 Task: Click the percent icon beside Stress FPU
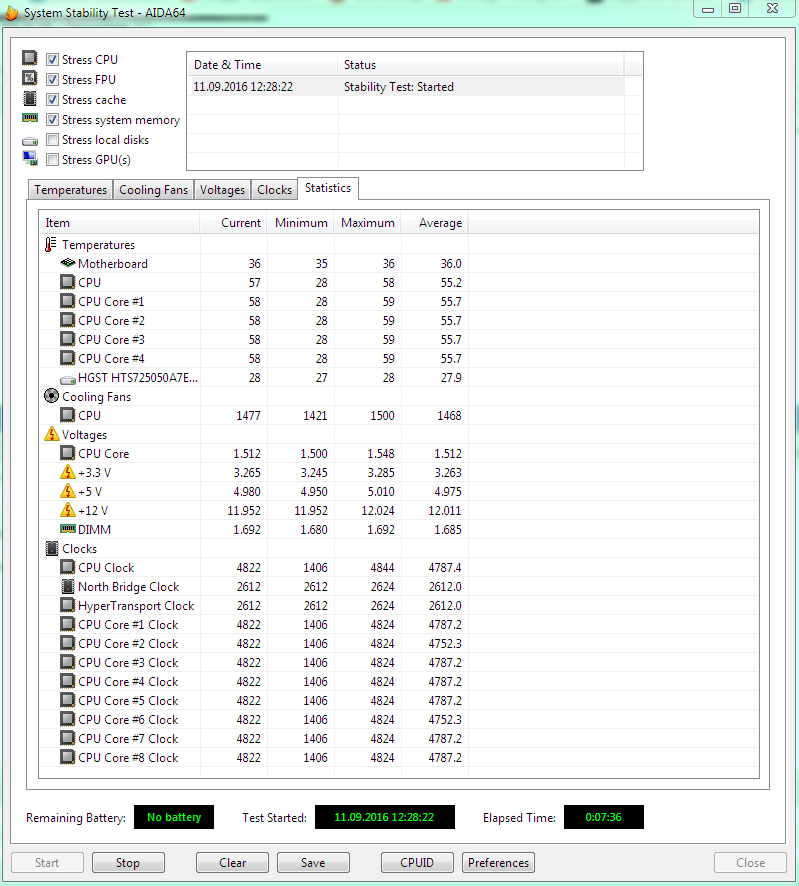click(30, 78)
